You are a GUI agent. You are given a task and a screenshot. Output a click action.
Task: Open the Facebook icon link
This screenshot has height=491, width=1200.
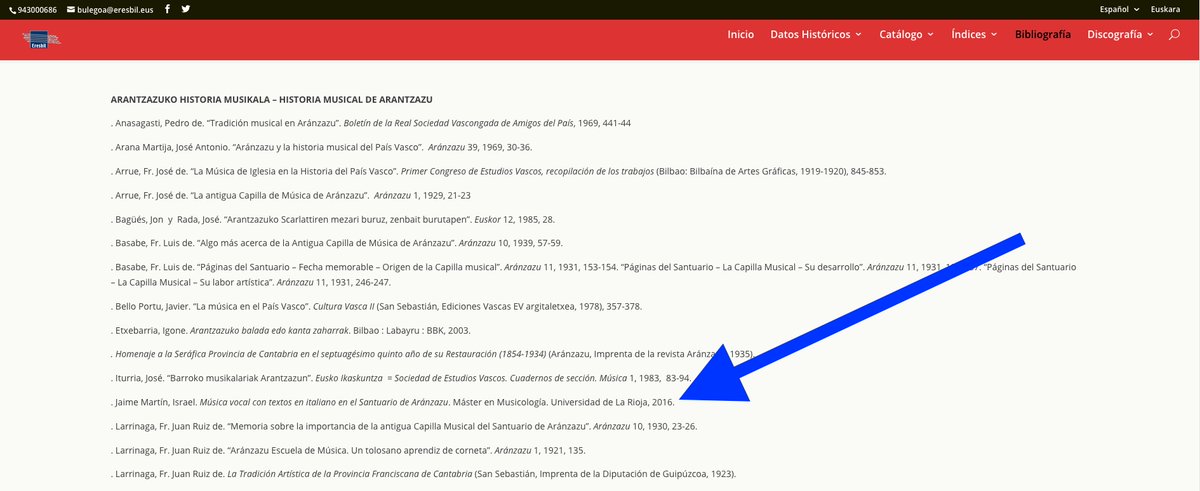[167, 9]
